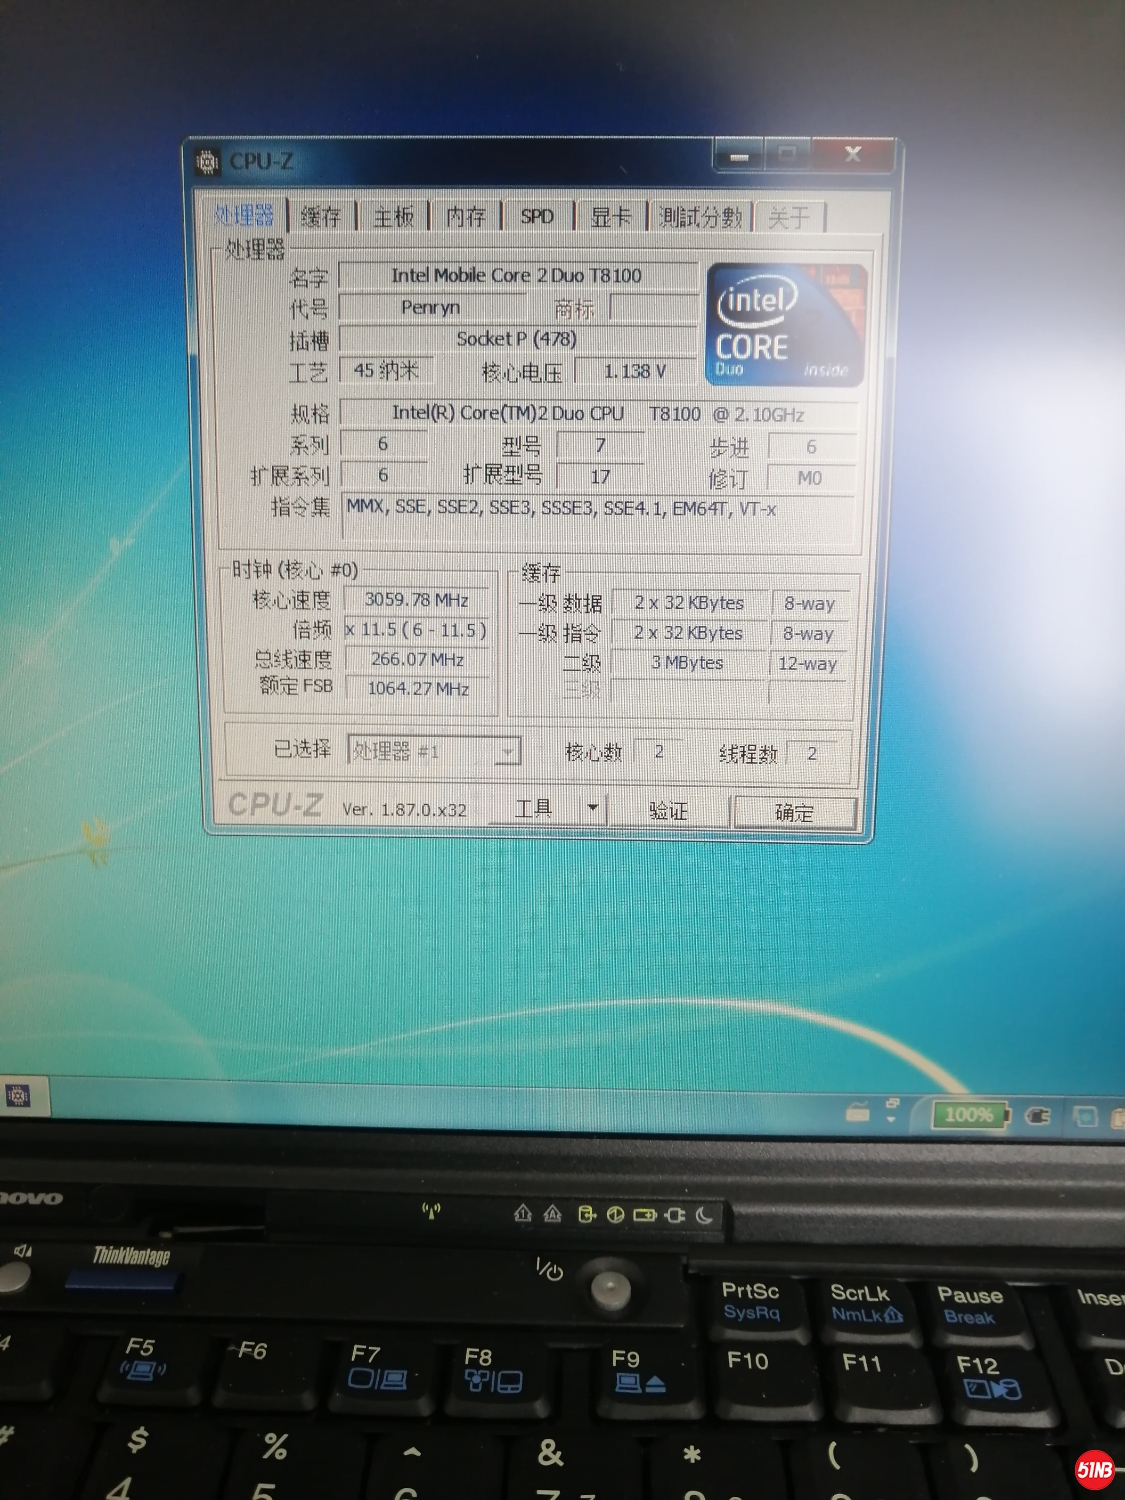The image size is (1125, 1500).
Task: Open the 測試分數 benchmark tab
Action: [700, 216]
